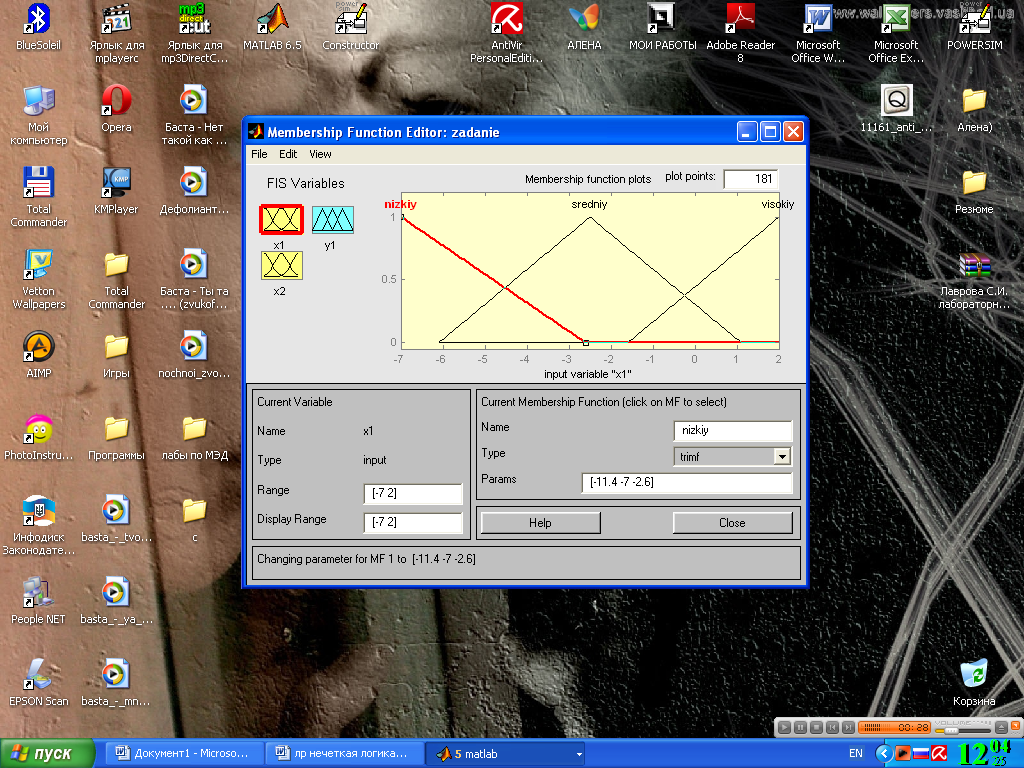Open the PhotoInstrument smiley shortcut
This screenshot has height=768, width=1024.
click(x=38, y=437)
